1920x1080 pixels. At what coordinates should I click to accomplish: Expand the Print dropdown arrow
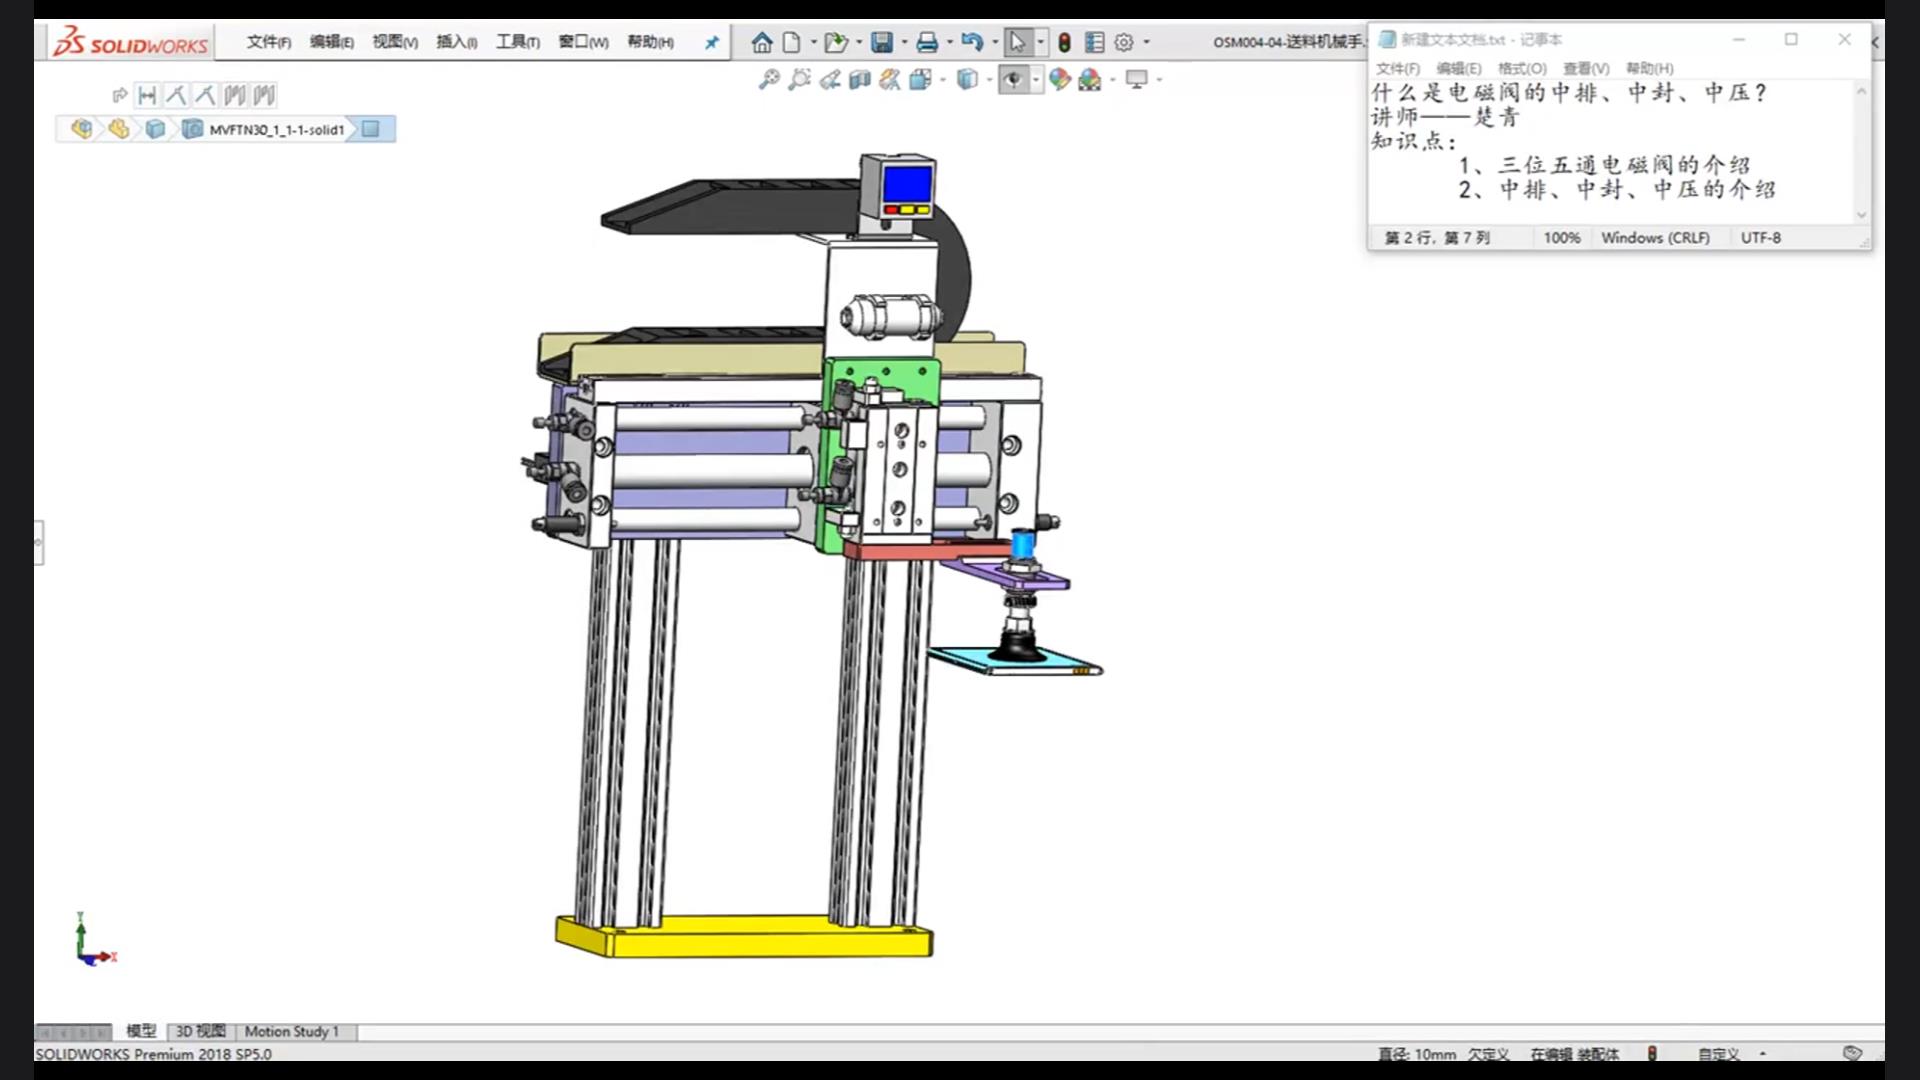pos(949,42)
